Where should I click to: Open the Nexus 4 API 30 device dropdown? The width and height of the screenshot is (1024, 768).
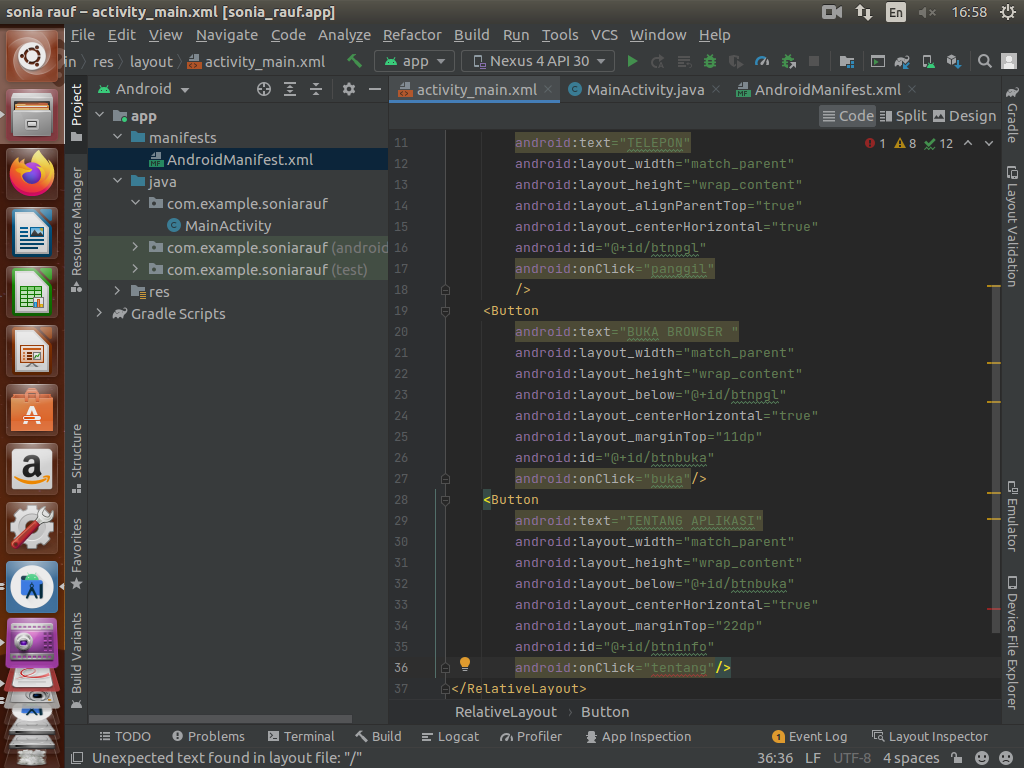(x=538, y=61)
